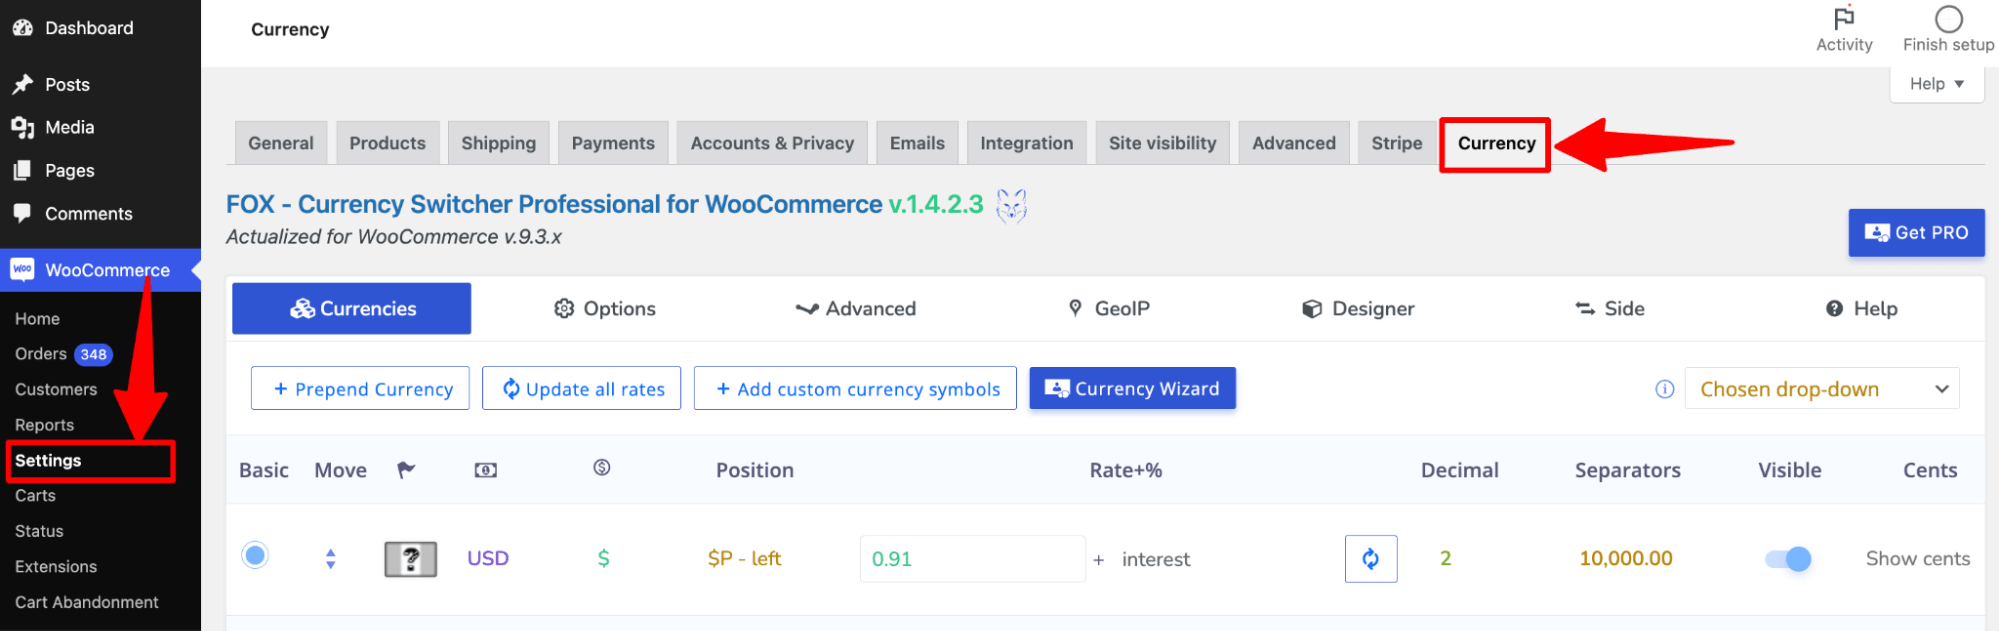
Task: Open the Shipping settings tab
Action: (499, 143)
